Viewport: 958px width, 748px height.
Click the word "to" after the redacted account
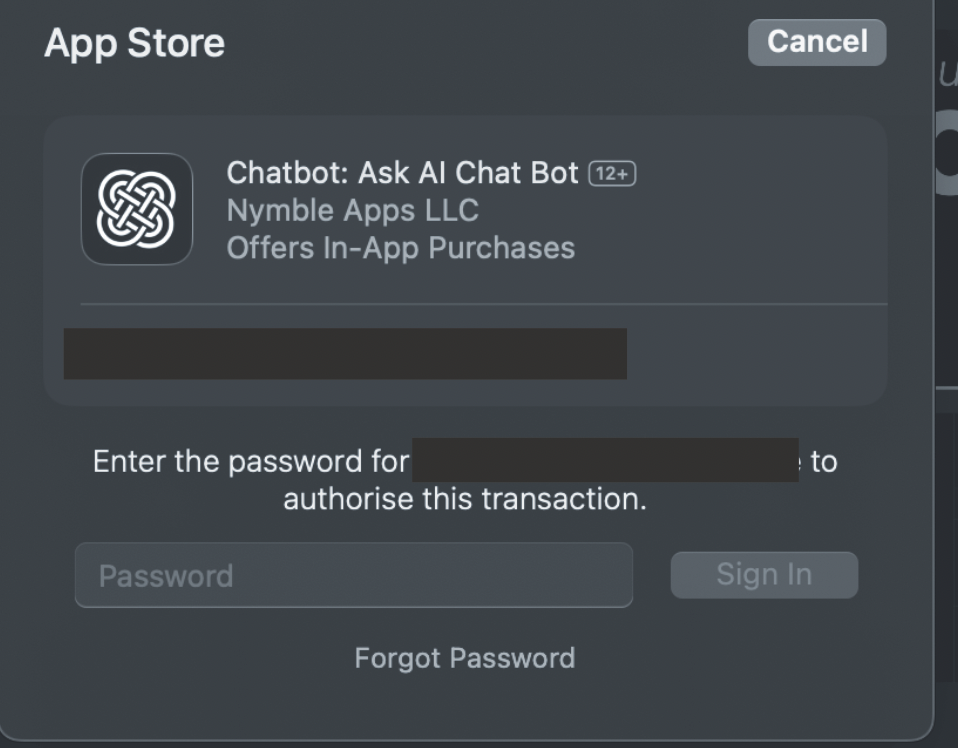[x=824, y=461]
